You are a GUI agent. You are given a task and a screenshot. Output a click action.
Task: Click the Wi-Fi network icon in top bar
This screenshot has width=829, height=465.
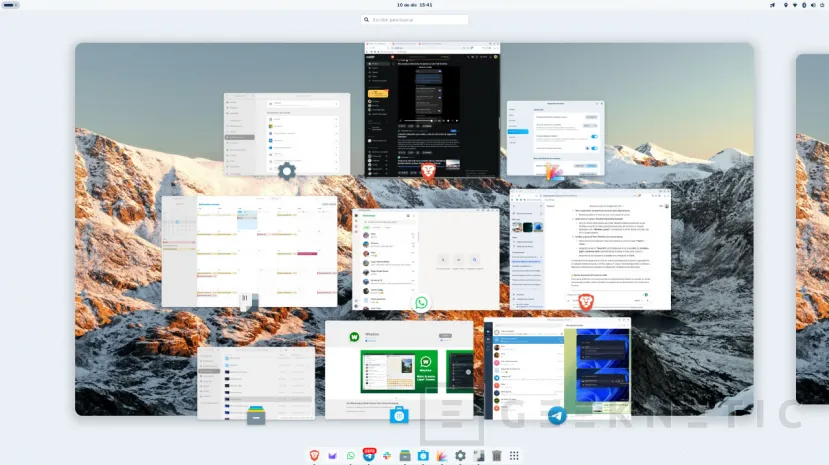click(795, 5)
